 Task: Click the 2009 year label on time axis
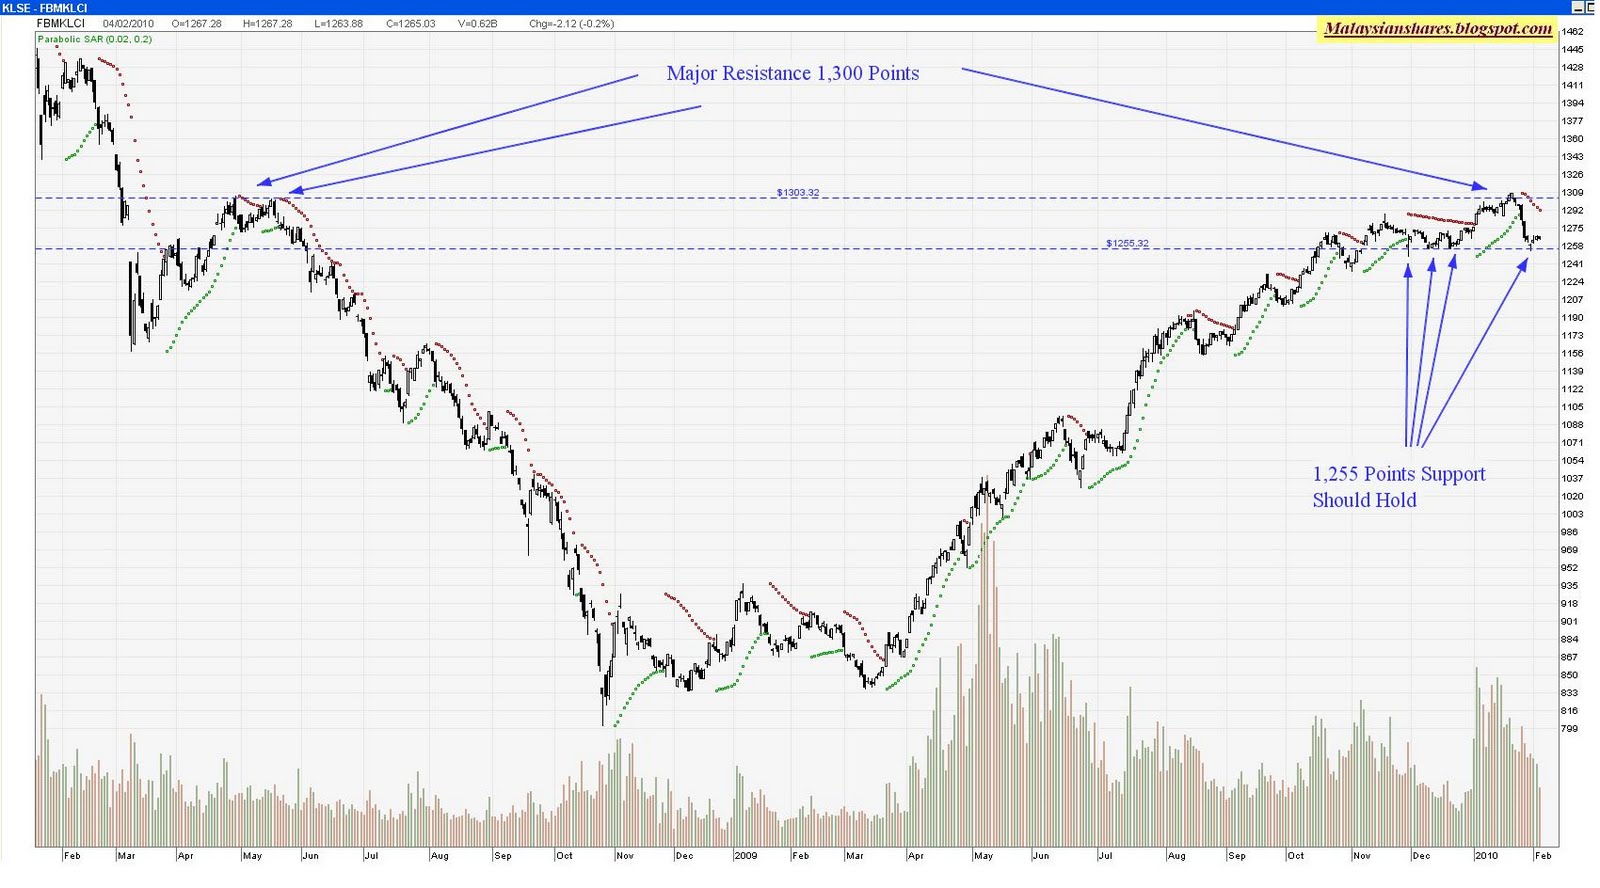(746, 856)
